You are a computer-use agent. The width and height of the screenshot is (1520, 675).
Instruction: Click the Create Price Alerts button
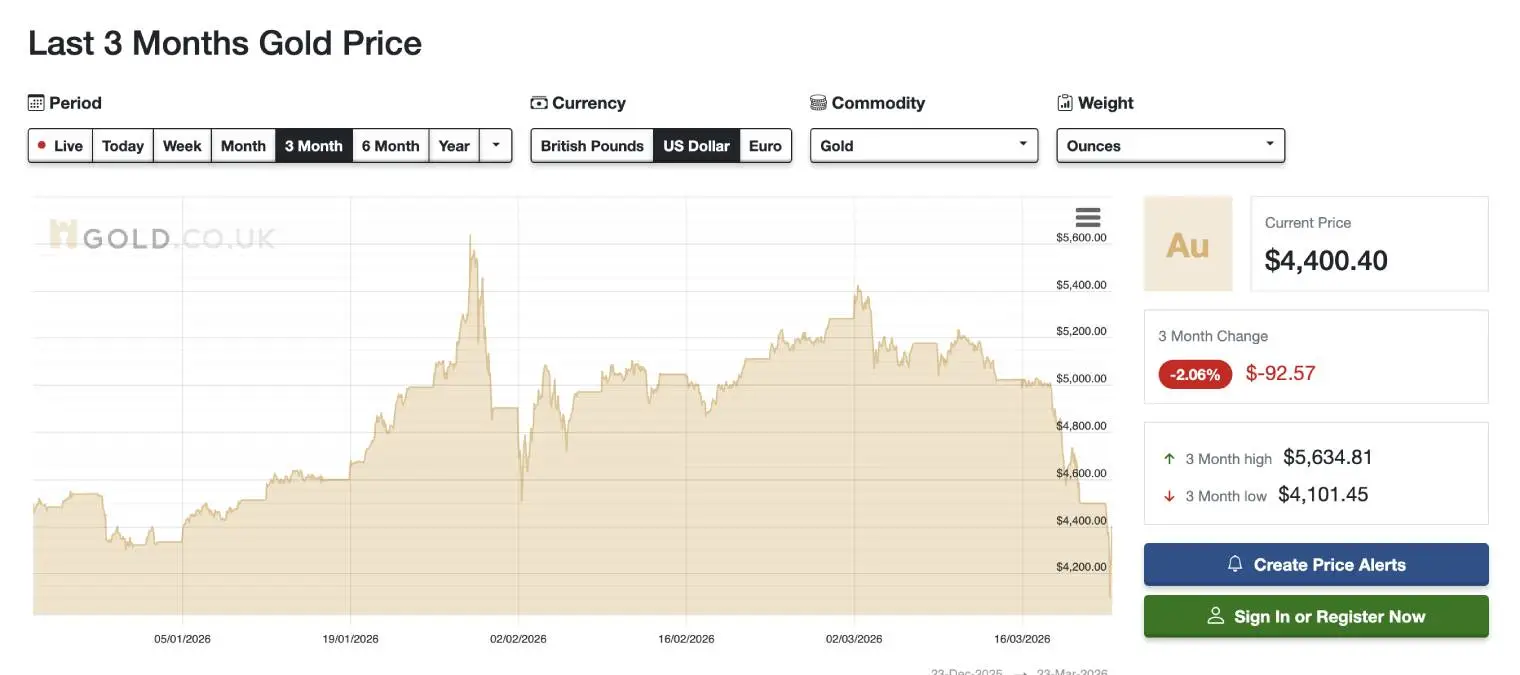tap(1316, 564)
